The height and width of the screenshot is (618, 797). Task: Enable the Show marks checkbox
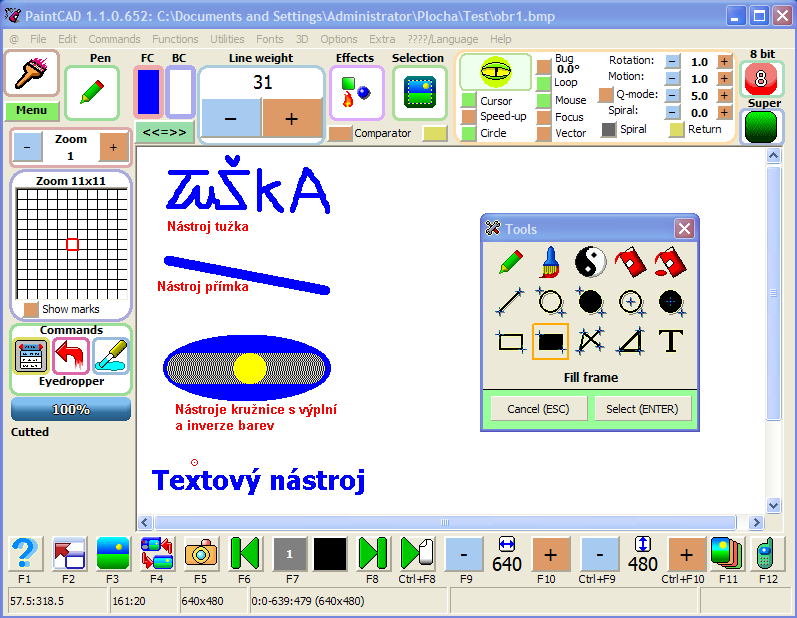[31, 309]
